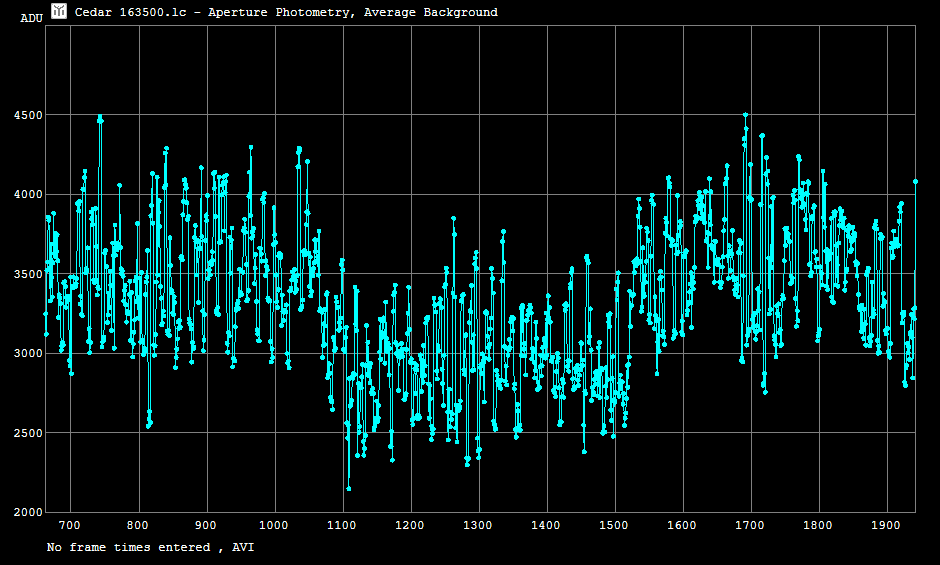Image resolution: width=940 pixels, height=565 pixels.
Task: Click the '900' x-axis label
Action: [206, 525]
